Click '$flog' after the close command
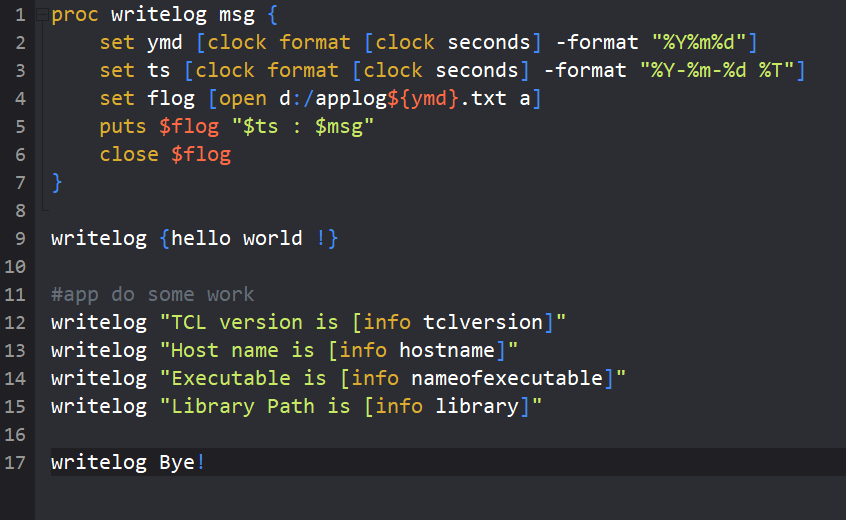 pos(201,155)
